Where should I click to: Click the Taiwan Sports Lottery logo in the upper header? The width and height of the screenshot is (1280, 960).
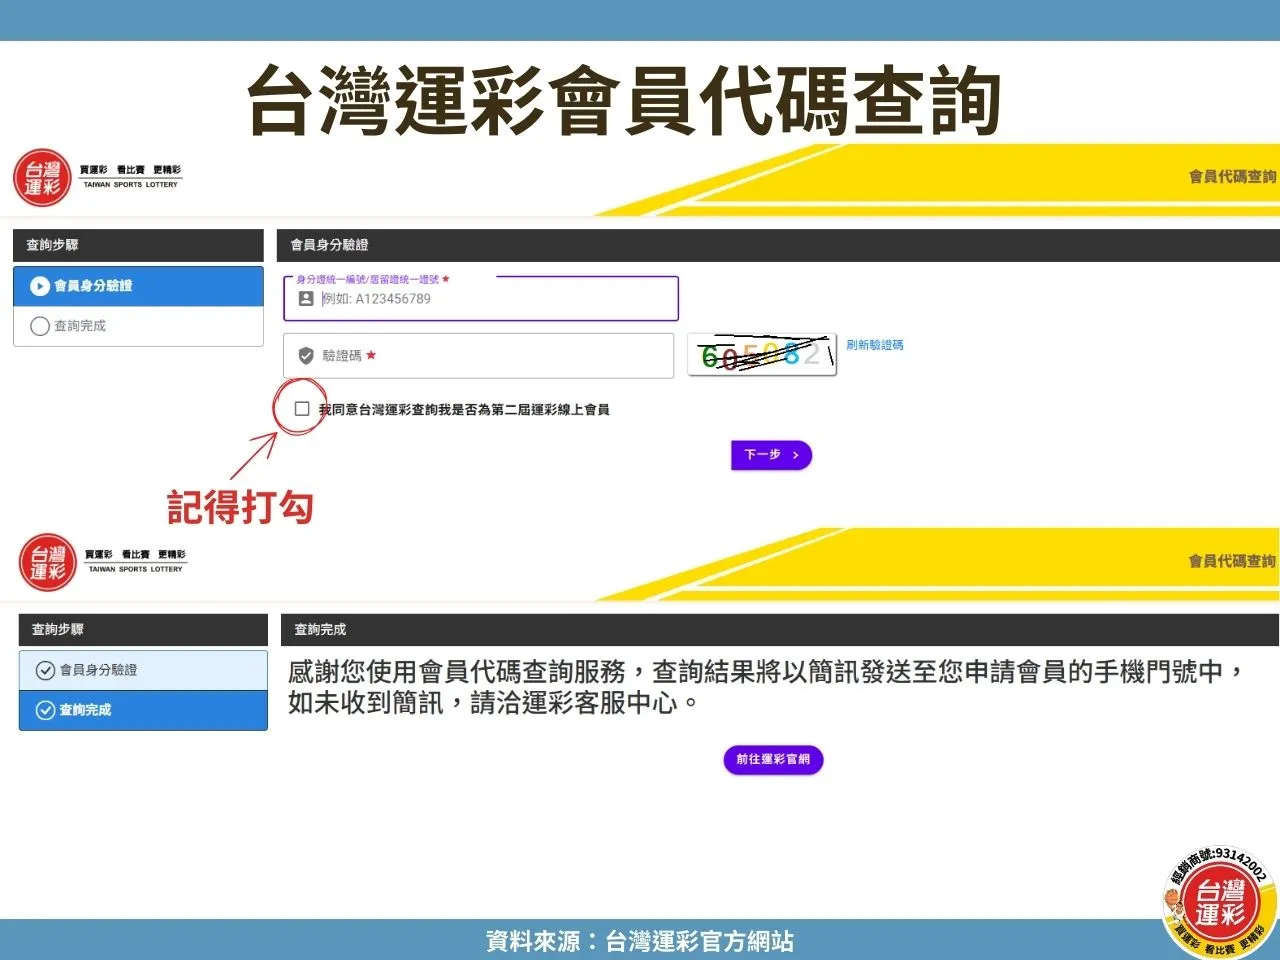43,178
